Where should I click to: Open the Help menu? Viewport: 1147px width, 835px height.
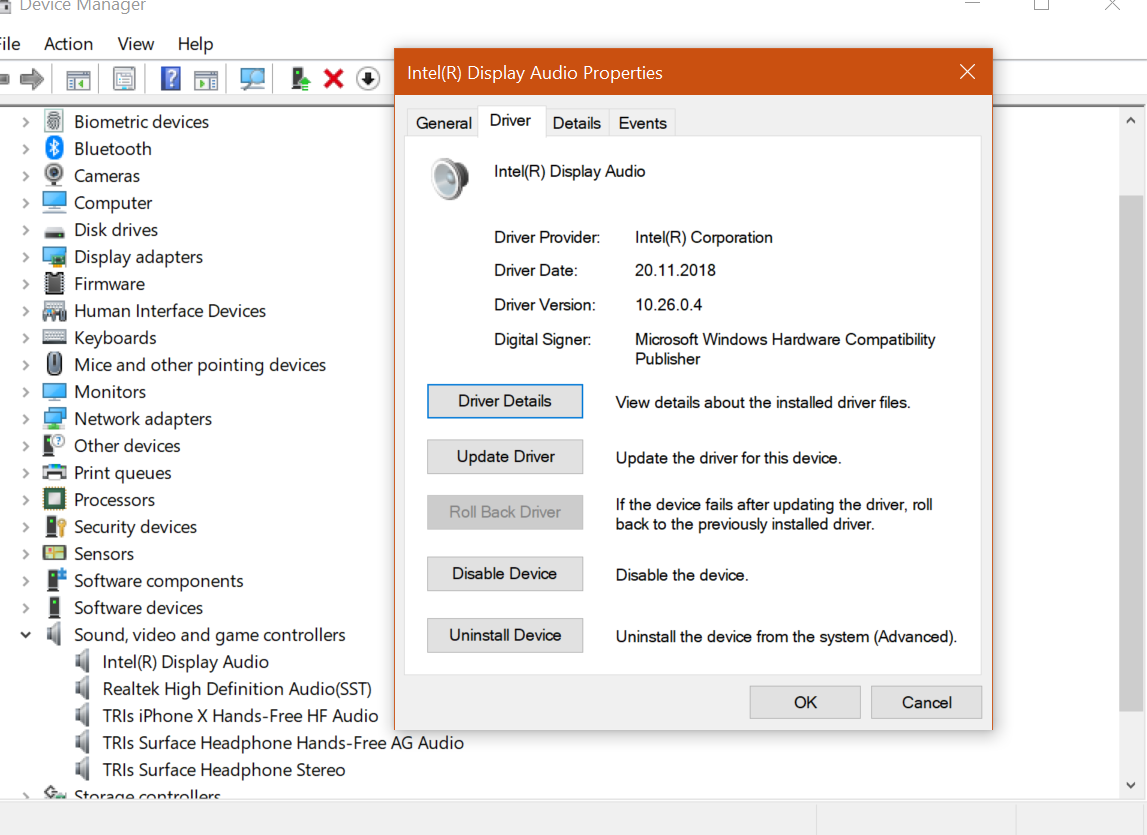pyautogui.click(x=195, y=44)
